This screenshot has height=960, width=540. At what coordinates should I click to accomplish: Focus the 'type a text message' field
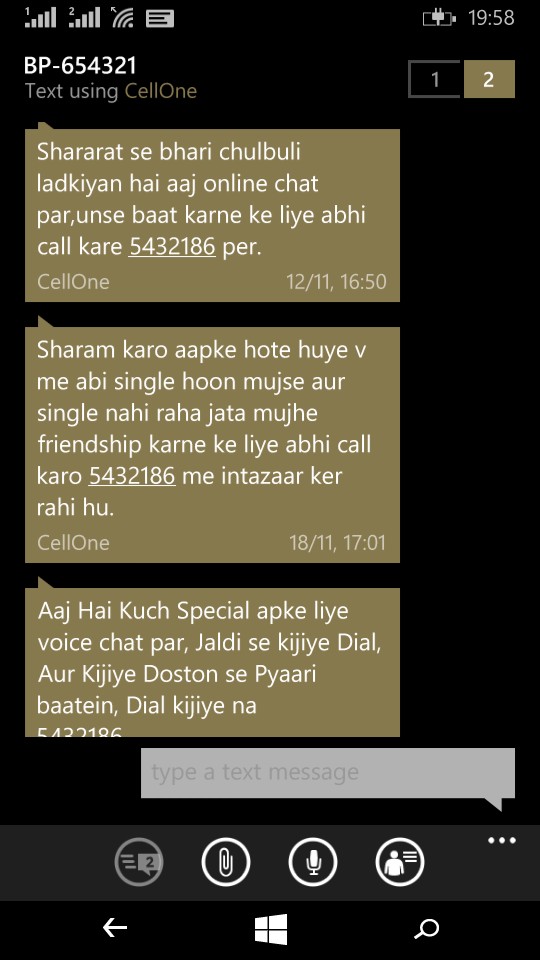point(328,773)
